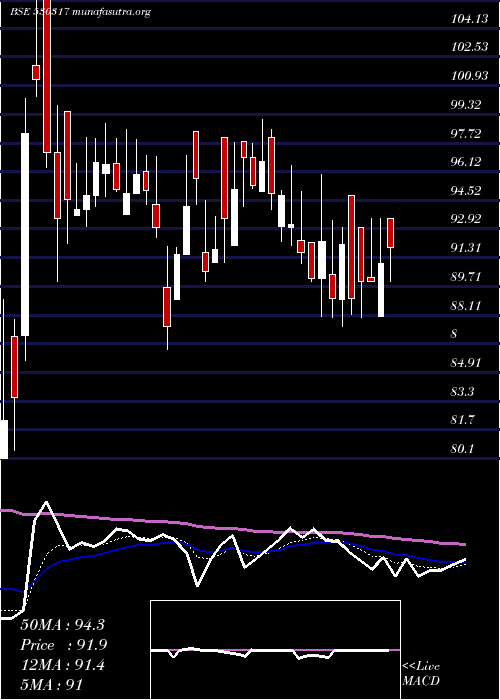Select the 12MA : 91.4 readout

[x=62, y=665]
